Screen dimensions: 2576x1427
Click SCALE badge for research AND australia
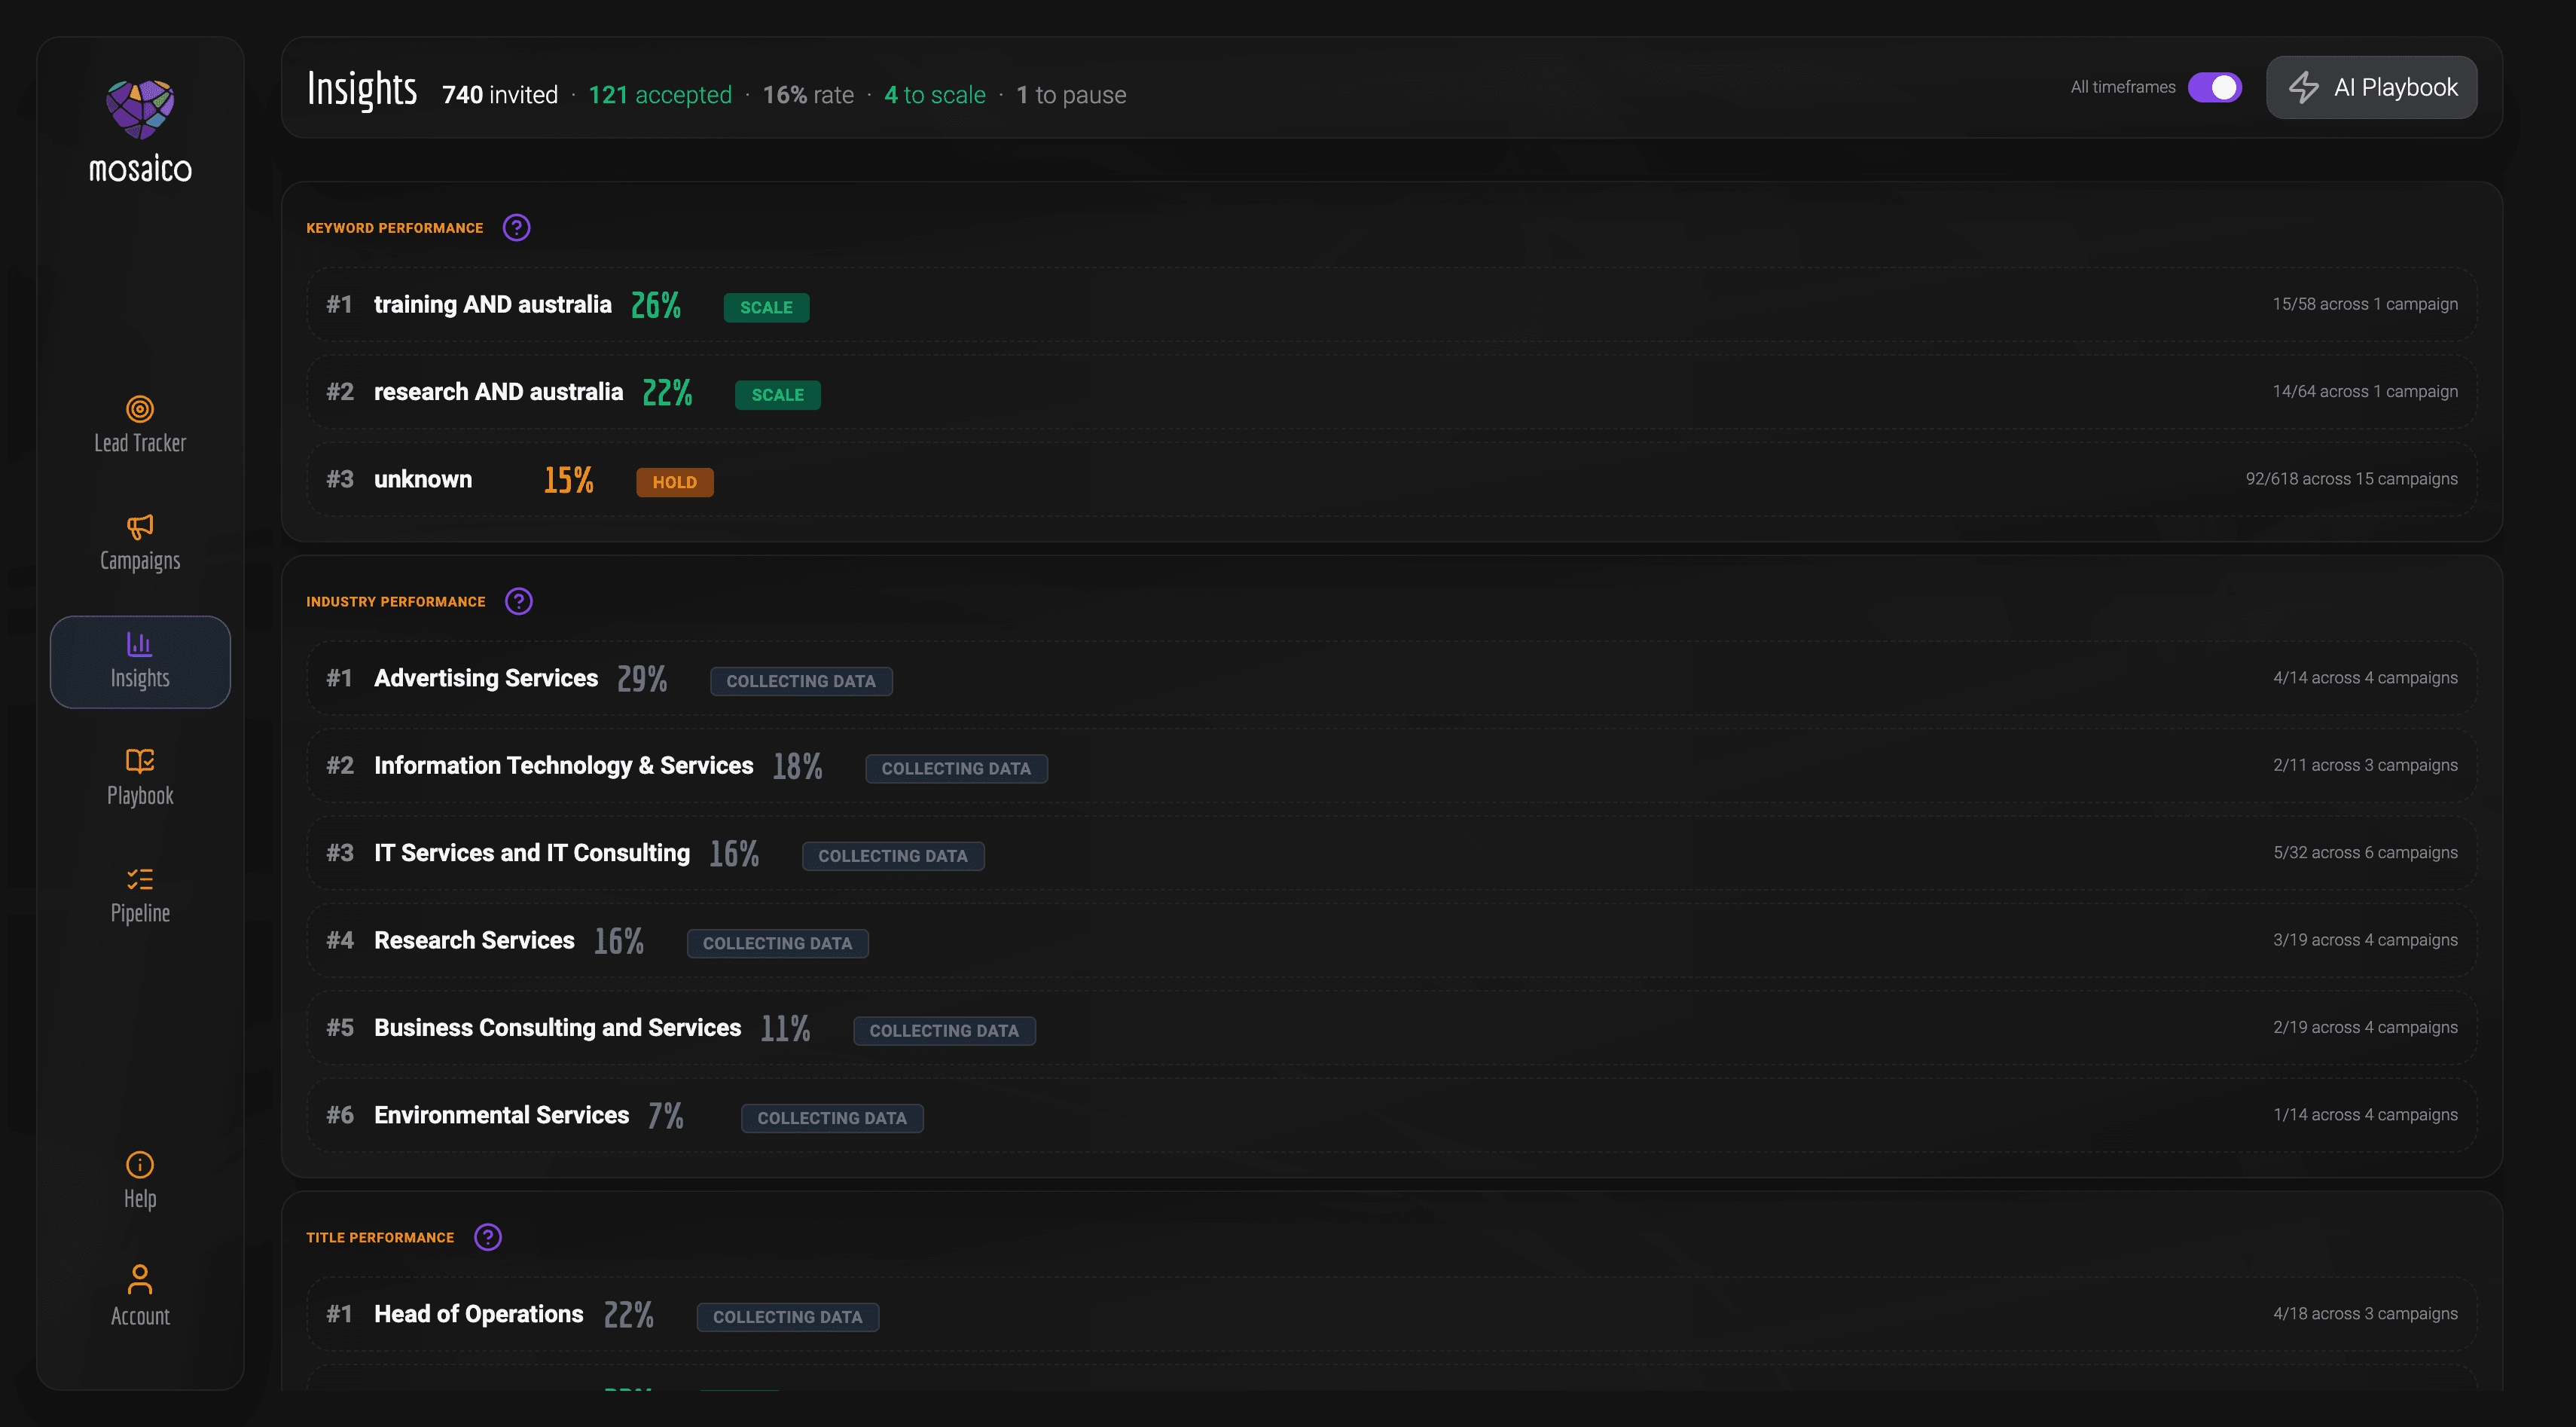777,395
